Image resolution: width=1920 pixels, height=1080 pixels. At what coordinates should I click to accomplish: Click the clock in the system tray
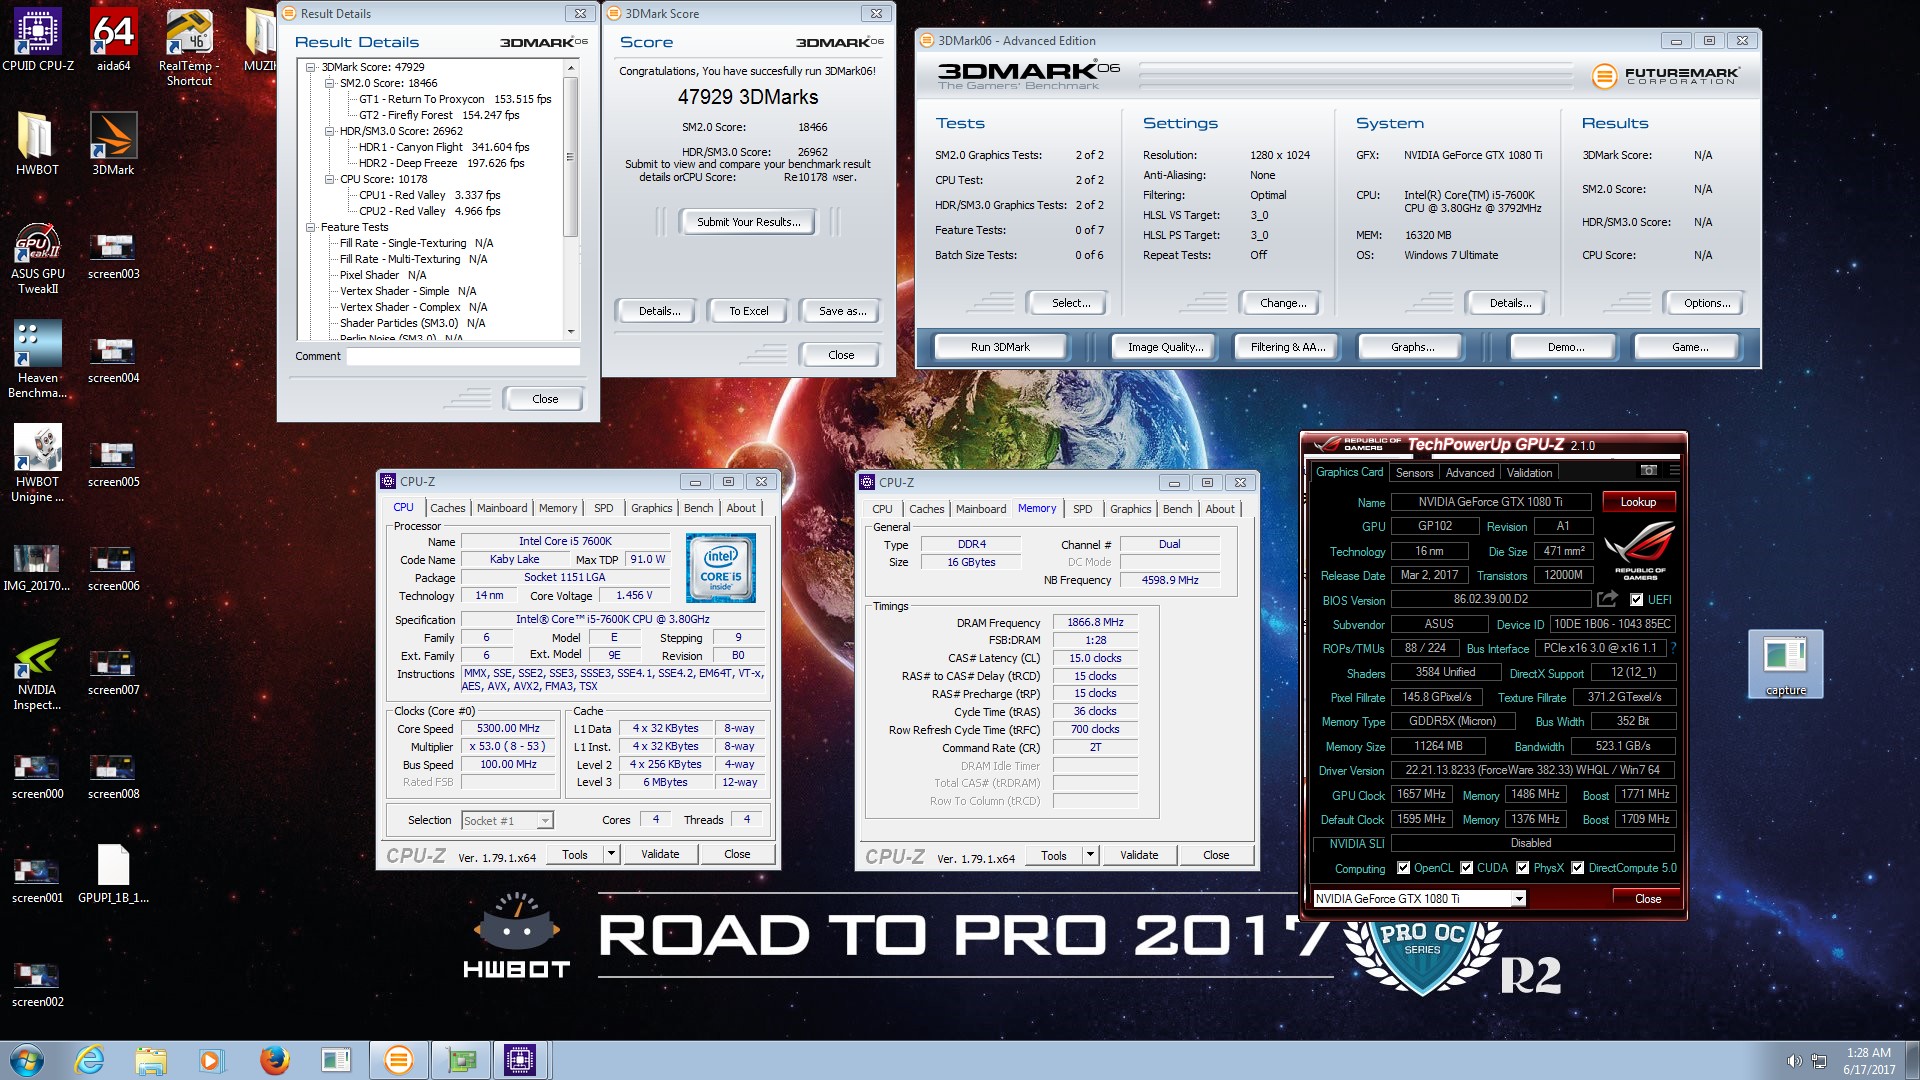(1868, 1061)
